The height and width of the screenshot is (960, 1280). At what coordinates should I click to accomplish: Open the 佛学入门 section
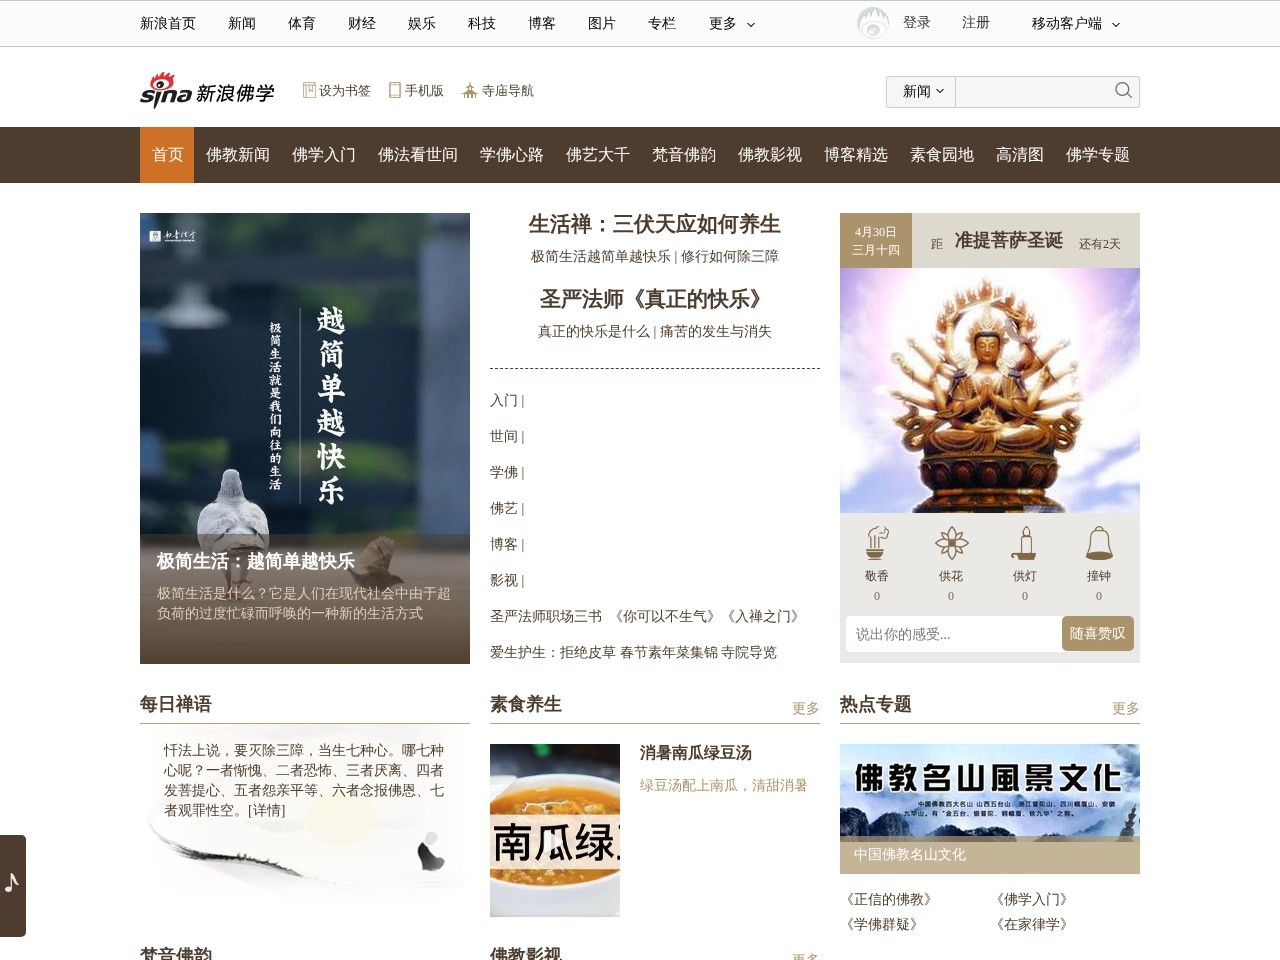point(324,155)
